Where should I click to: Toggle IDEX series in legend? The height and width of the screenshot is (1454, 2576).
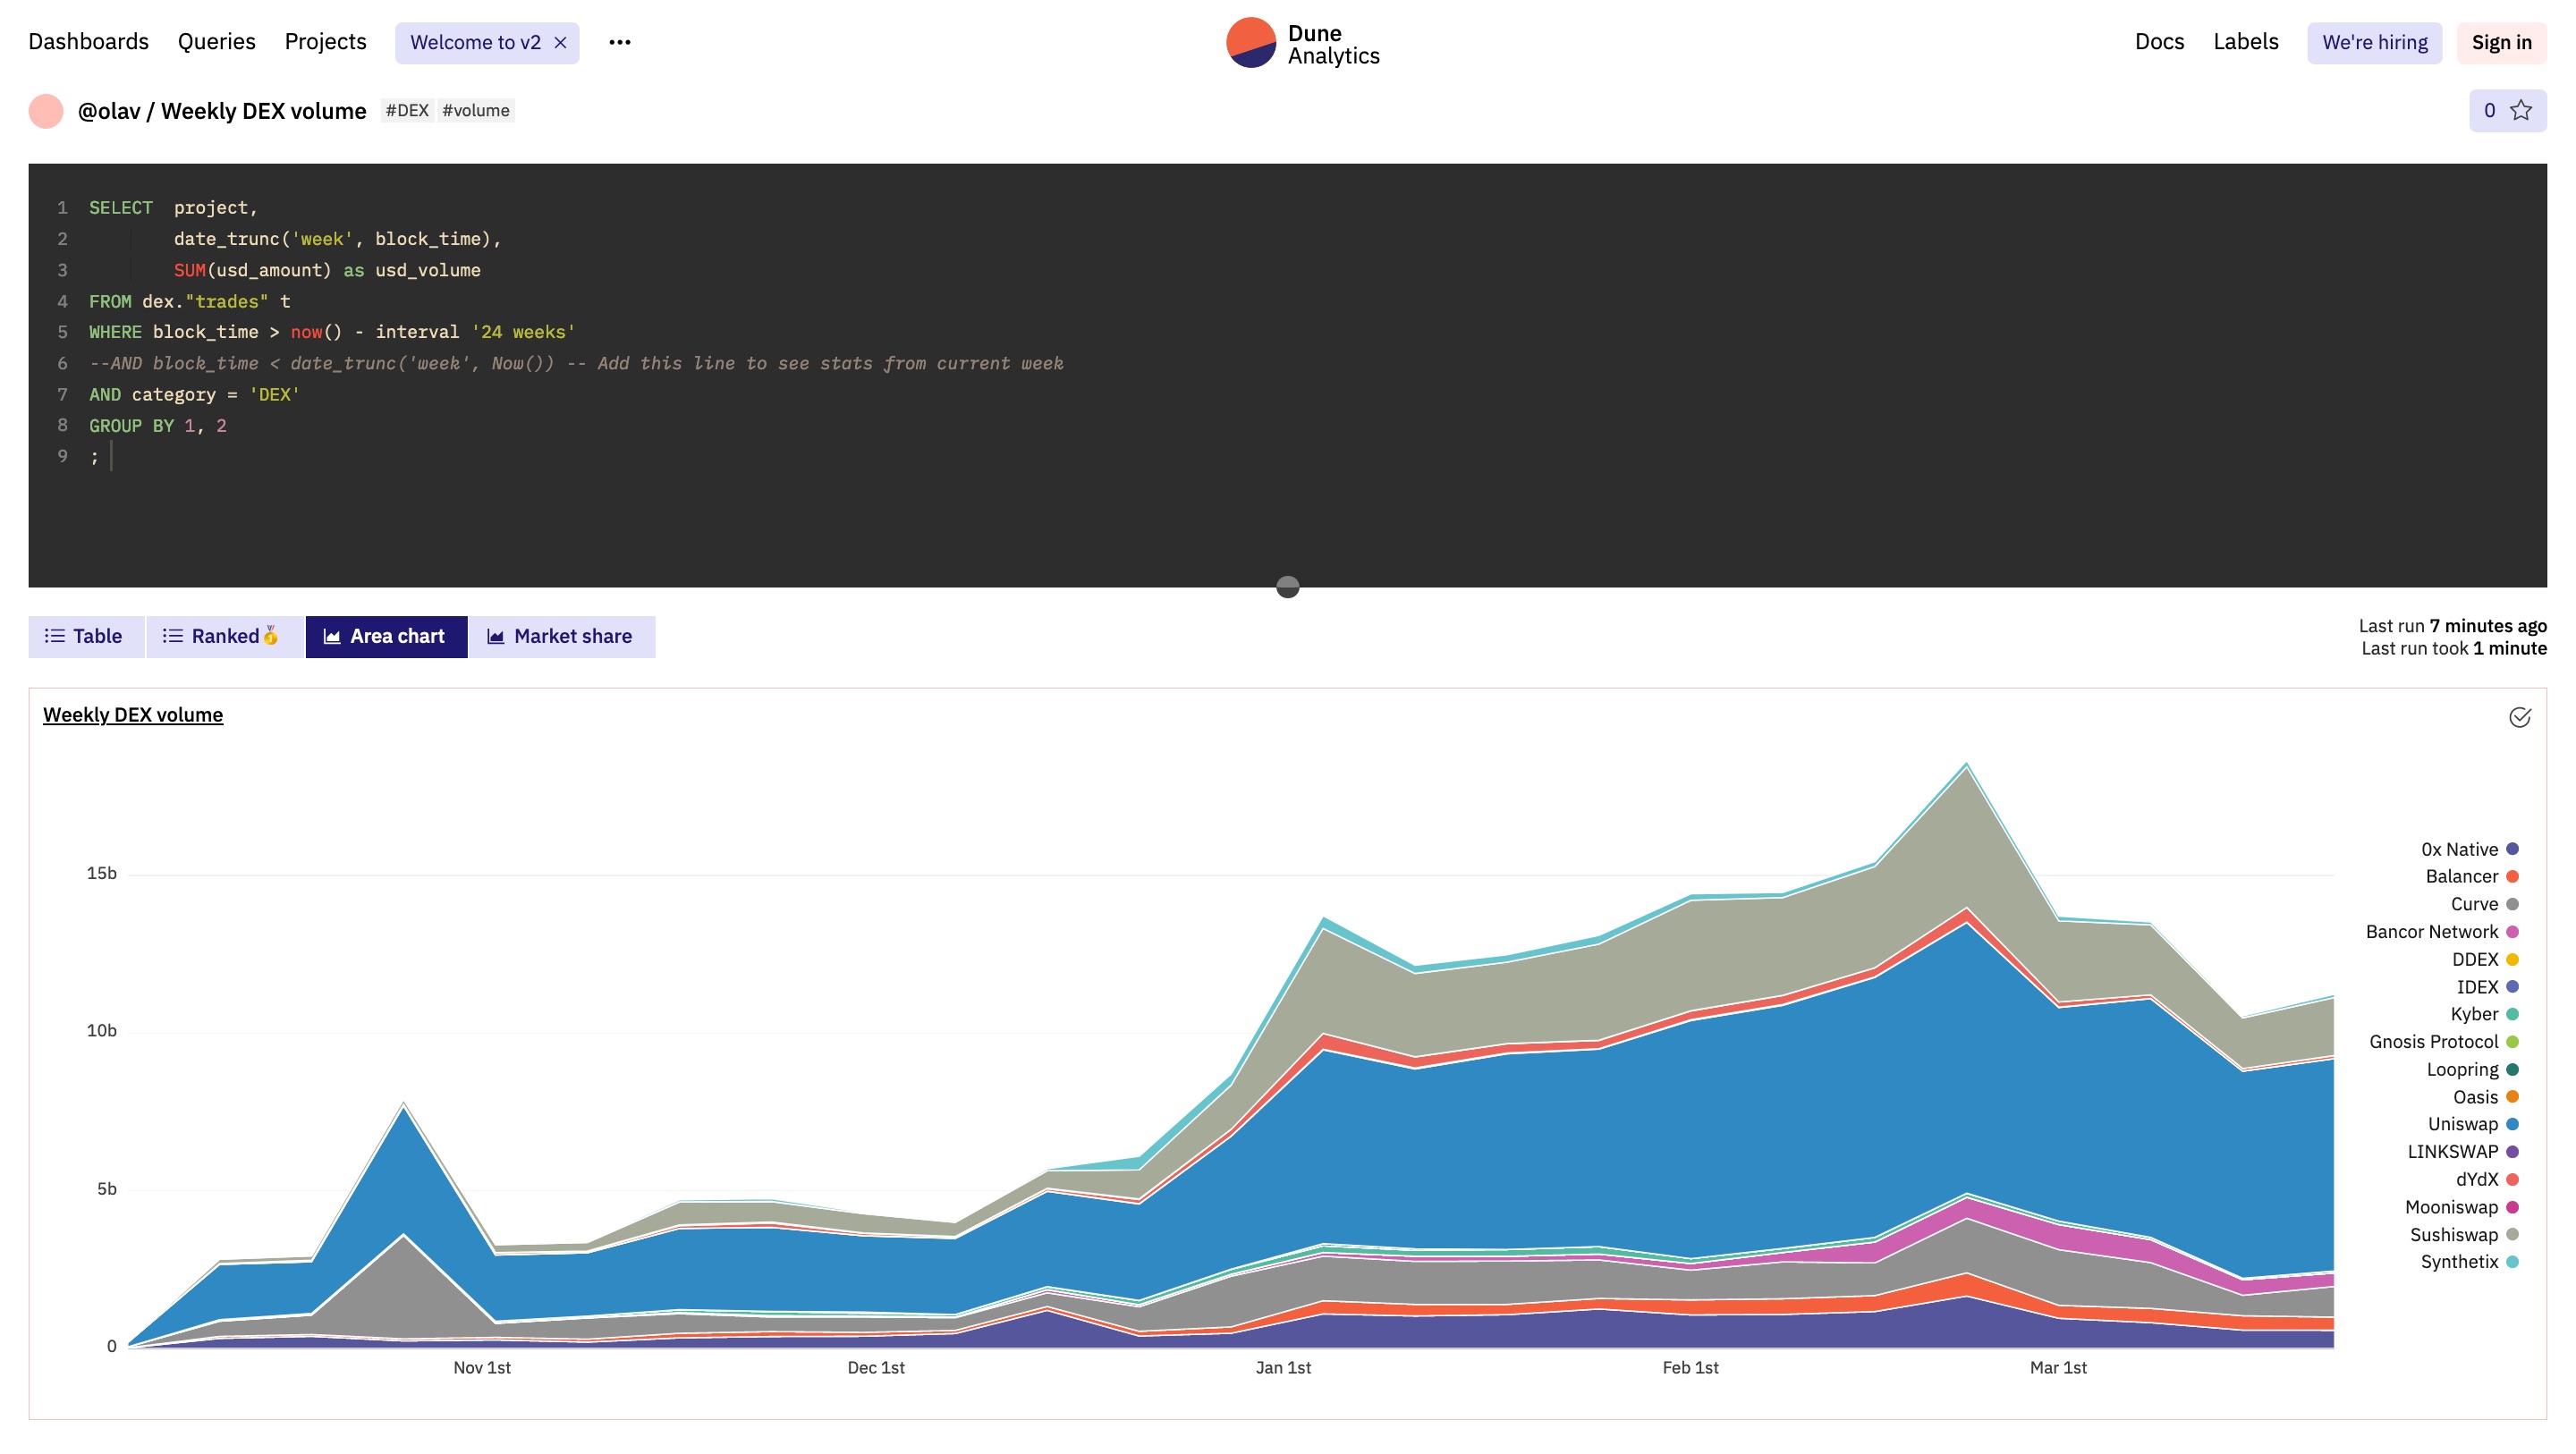[2487, 987]
